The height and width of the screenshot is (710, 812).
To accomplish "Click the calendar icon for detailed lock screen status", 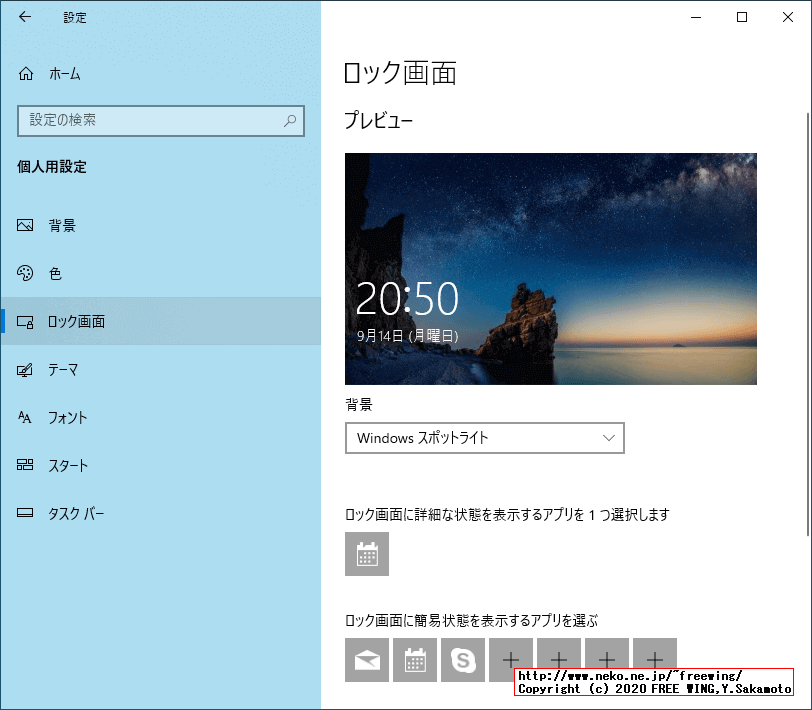I will pos(367,554).
